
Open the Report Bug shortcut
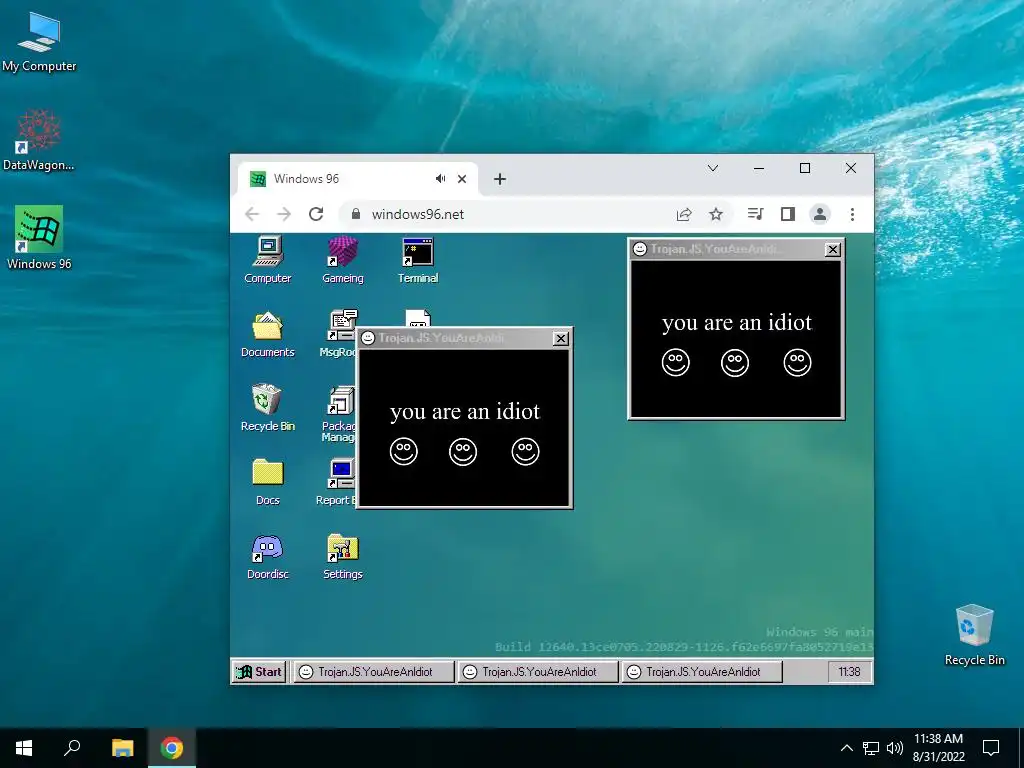click(x=337, y=482)
